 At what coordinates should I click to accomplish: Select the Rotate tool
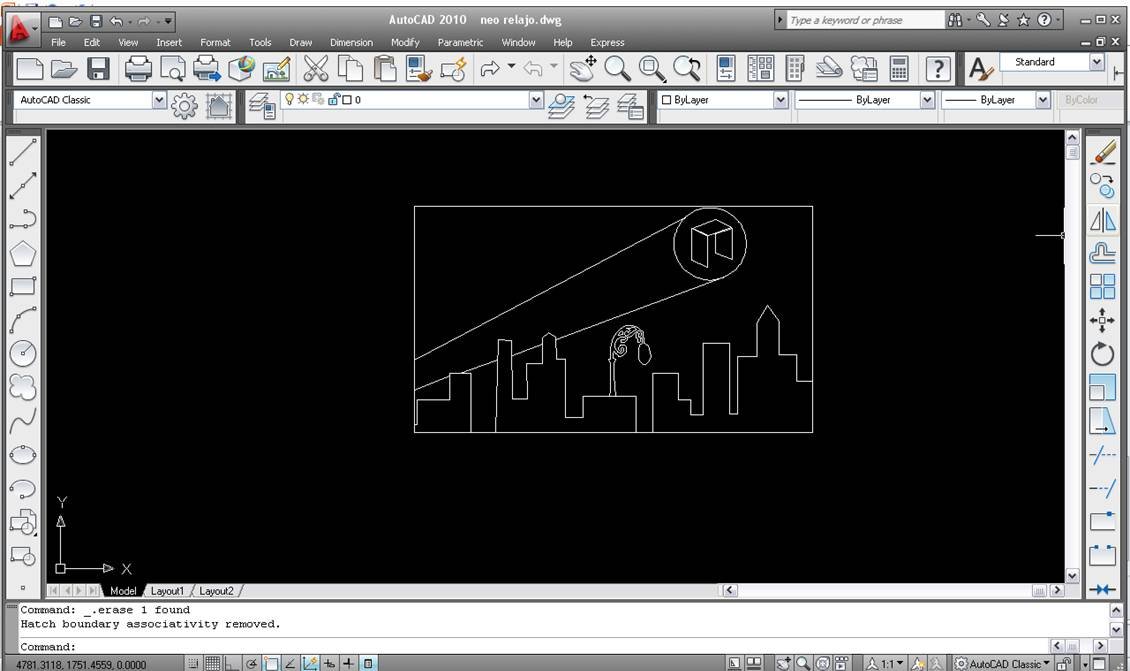click(x=1103, y=354)
